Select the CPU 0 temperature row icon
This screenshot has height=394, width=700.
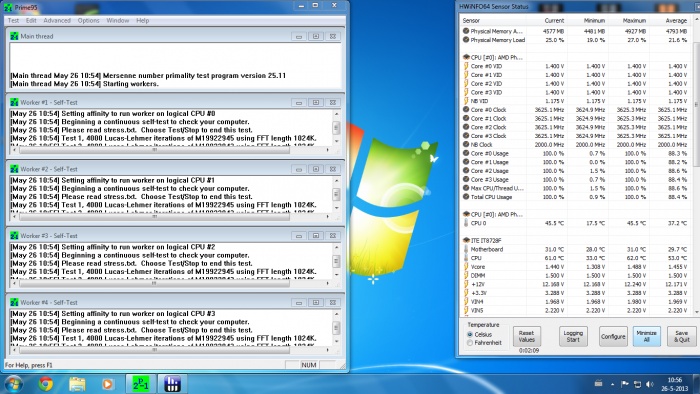pos(466,223)
